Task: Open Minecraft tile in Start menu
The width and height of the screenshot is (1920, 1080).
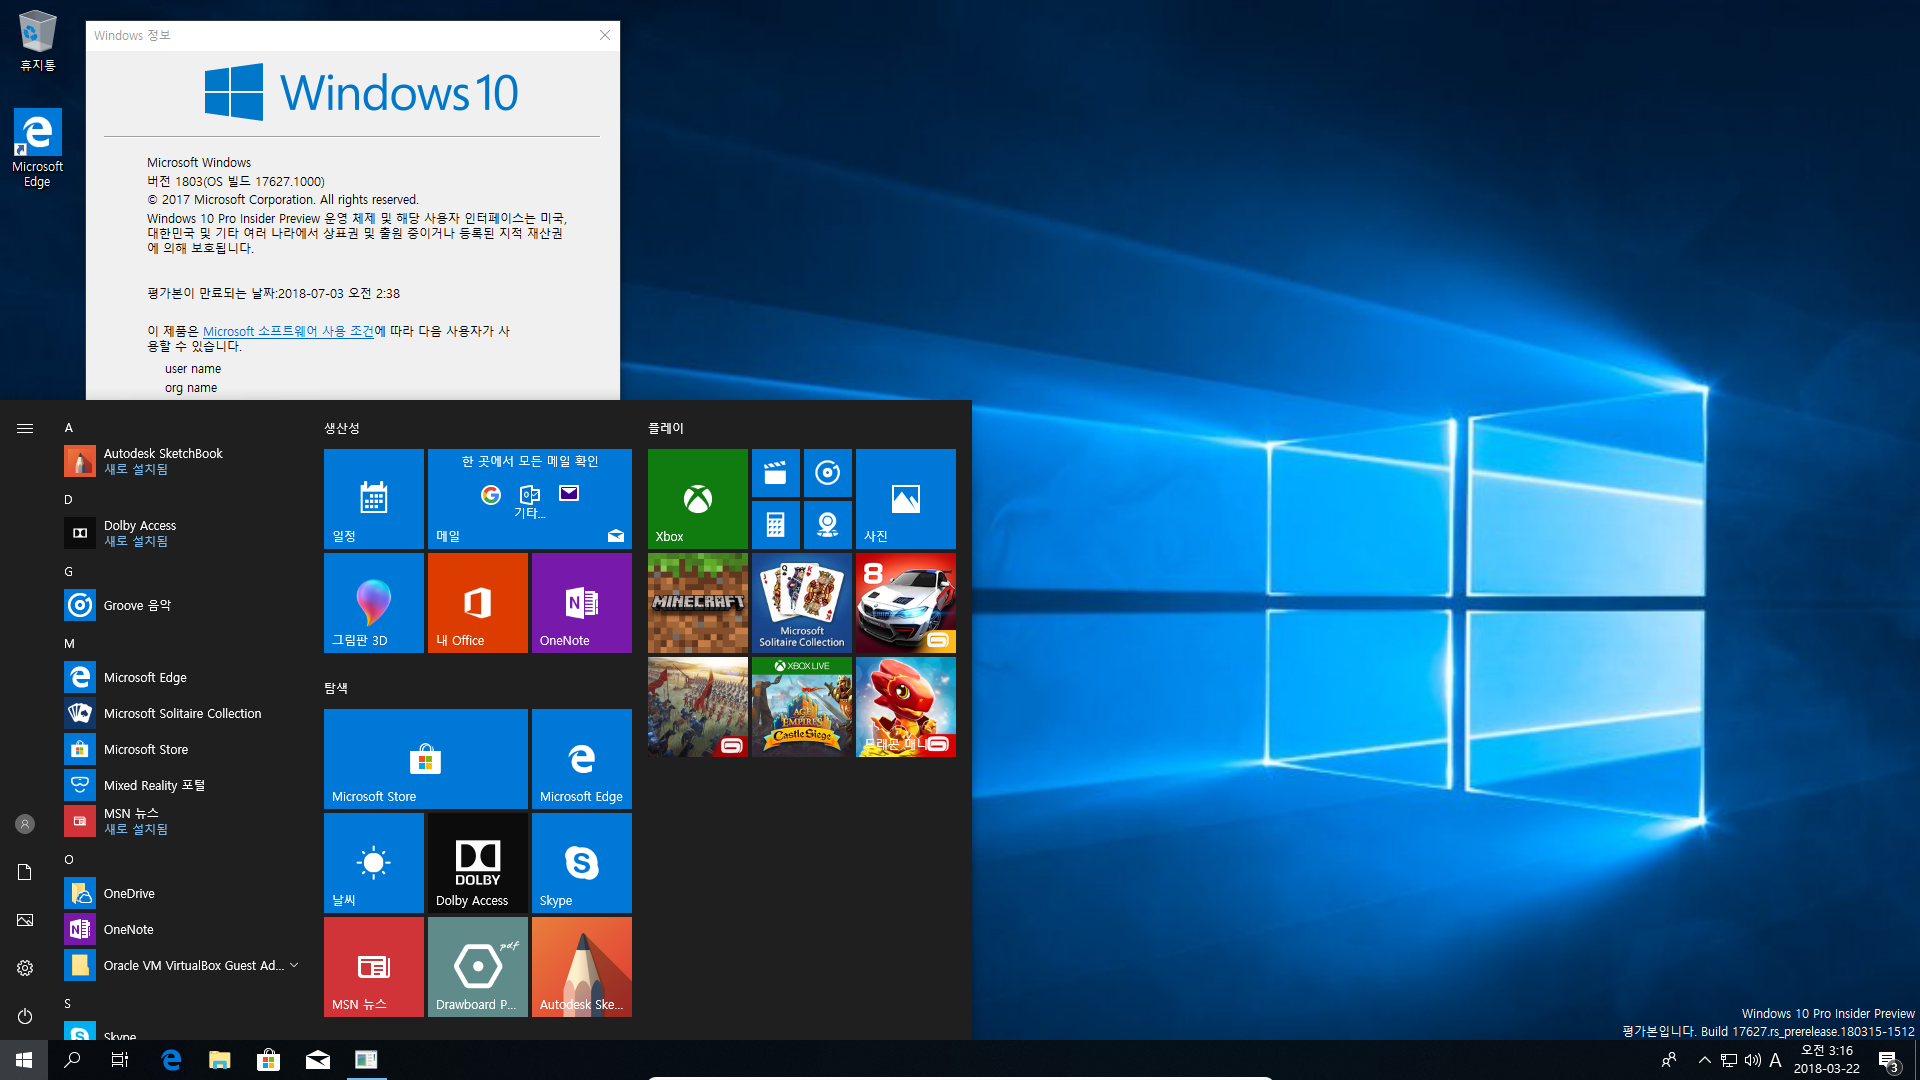Action: [698, 603]
